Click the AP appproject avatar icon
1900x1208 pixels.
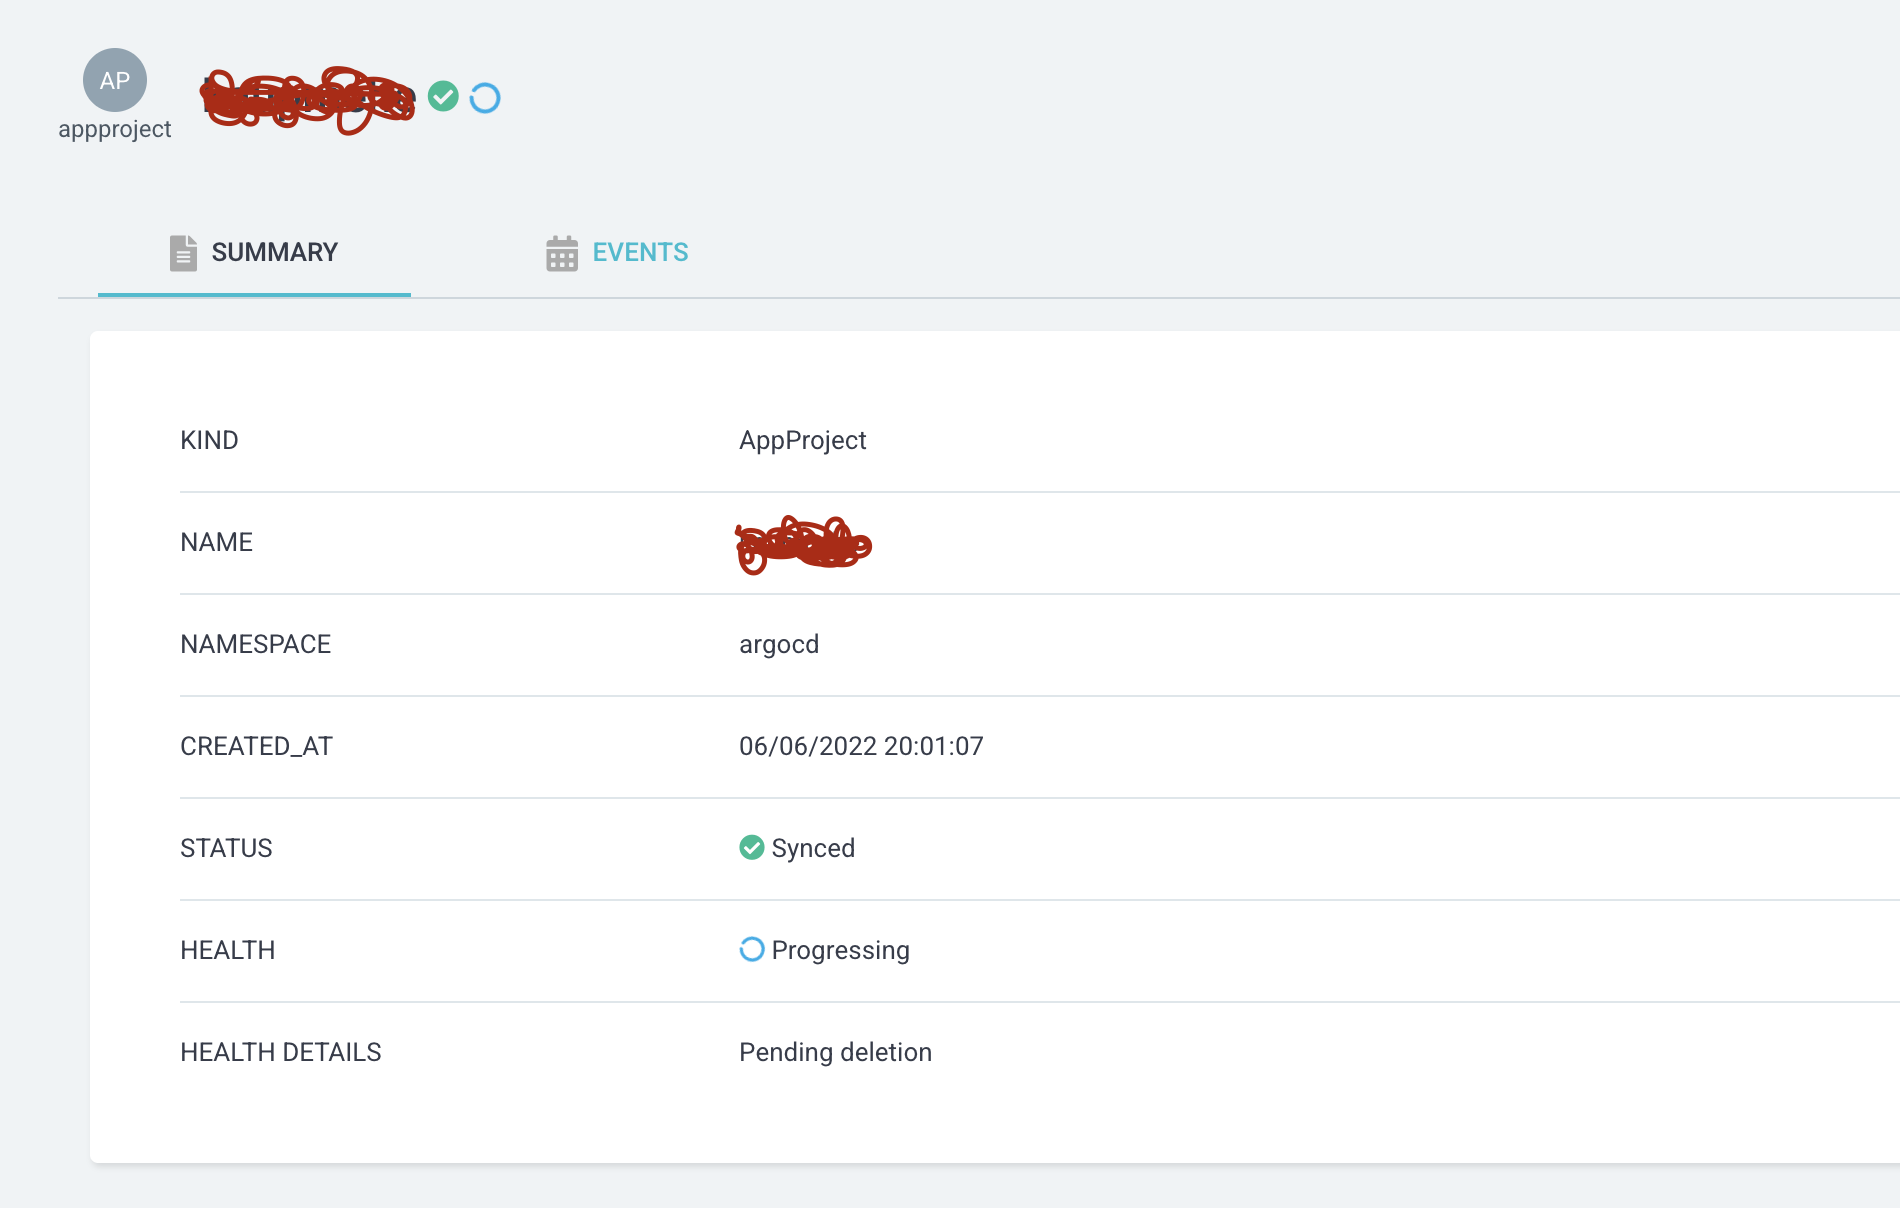click(114, 80)
